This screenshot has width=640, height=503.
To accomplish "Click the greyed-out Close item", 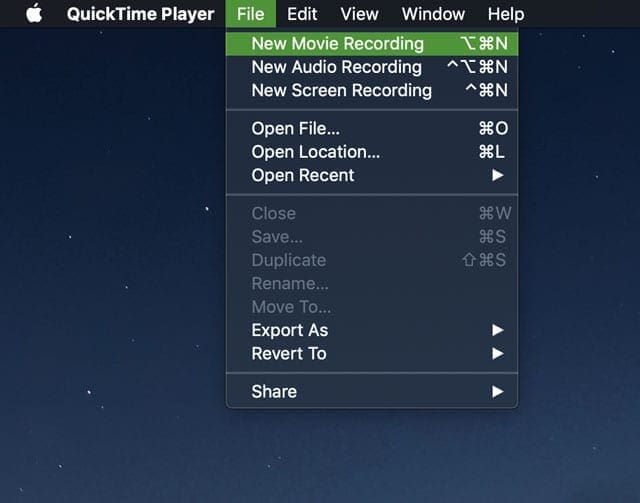I will coord(372,214).
